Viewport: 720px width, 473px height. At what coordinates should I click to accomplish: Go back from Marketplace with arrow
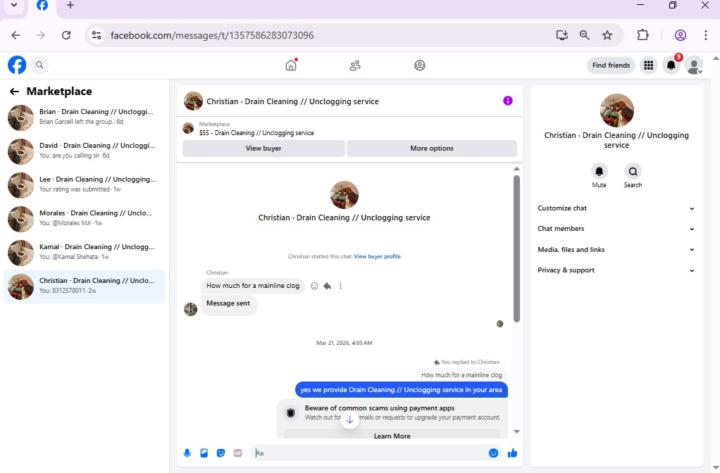coord(14,91)
